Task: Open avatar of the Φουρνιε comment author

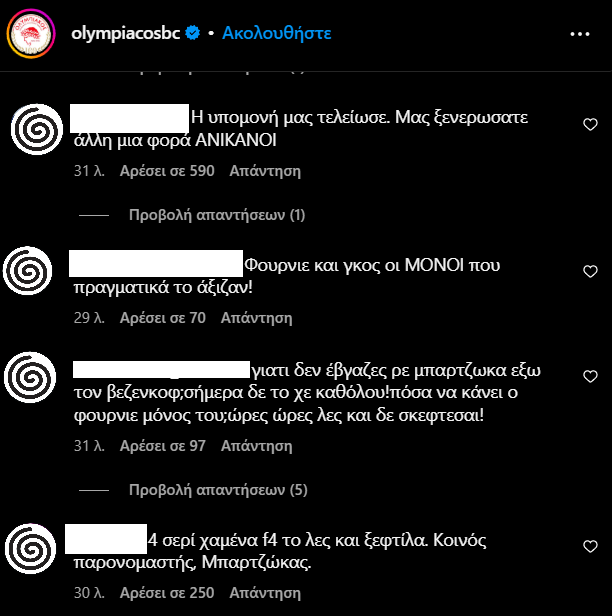Action: point(27,271)
